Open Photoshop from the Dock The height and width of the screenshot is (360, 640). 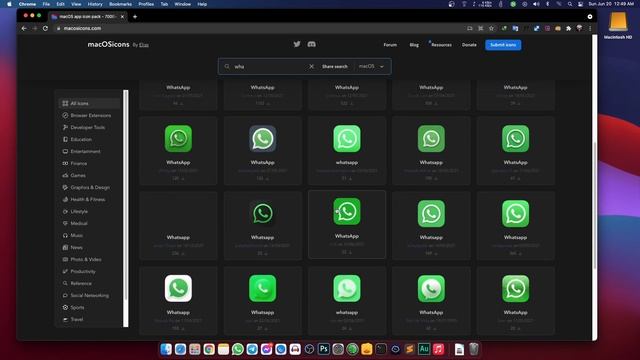(324, 349)
